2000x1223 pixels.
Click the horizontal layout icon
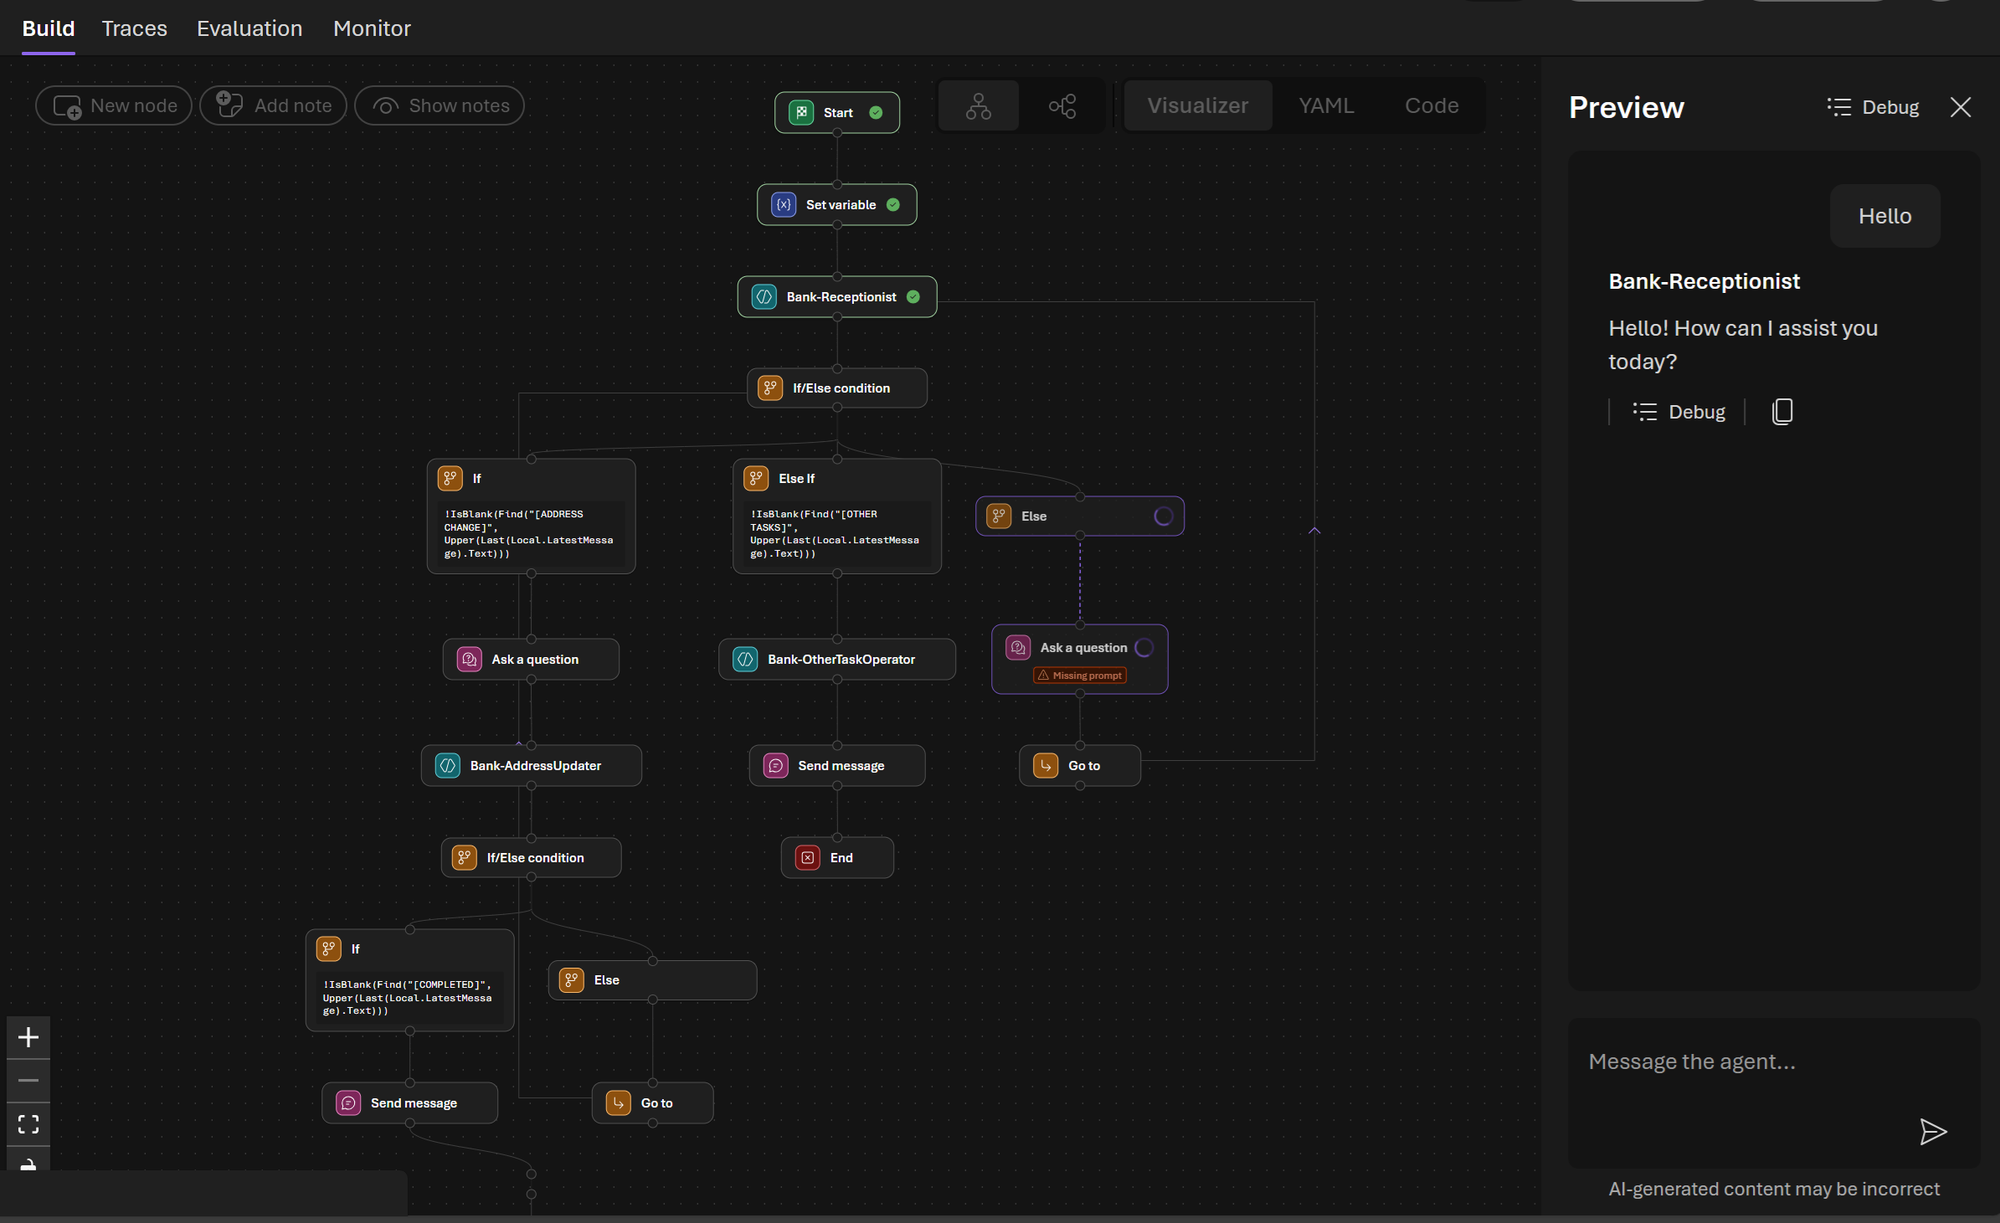coord(1062,106)
